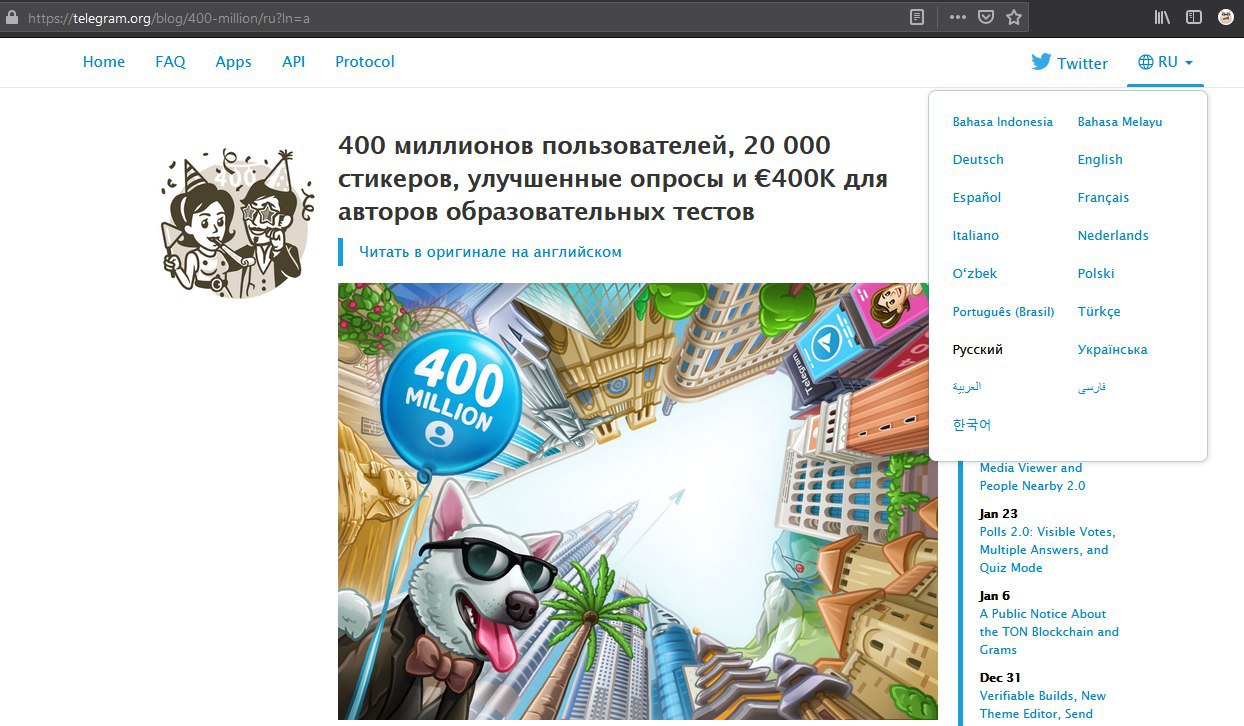Switch language to Deutsch
This screenshot has height=726, width=1244.
(978, 160)
